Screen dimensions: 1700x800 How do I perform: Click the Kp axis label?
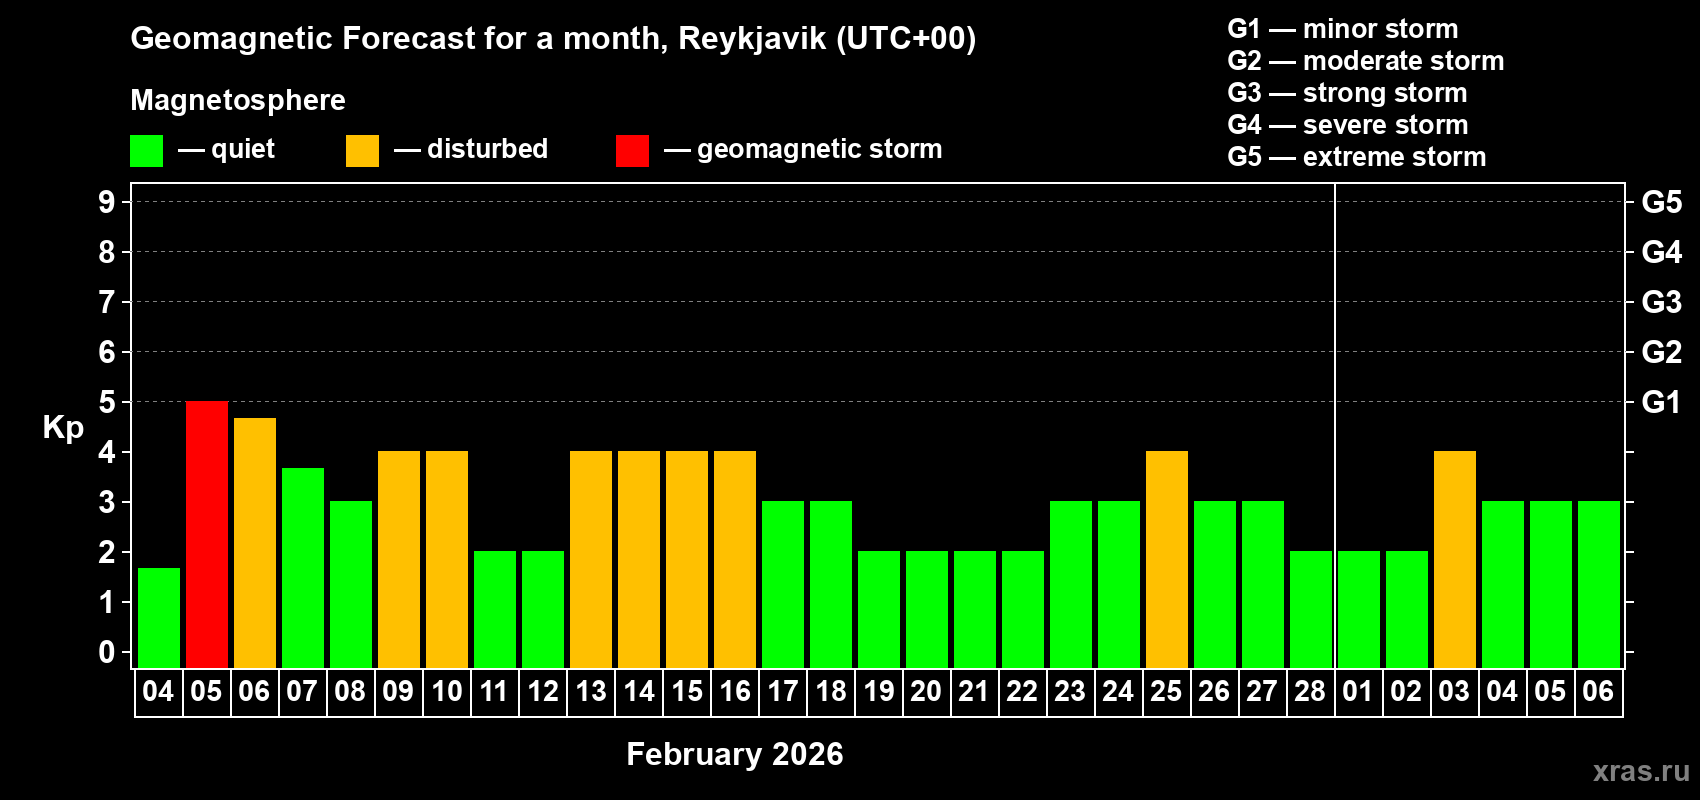point(63,428)
